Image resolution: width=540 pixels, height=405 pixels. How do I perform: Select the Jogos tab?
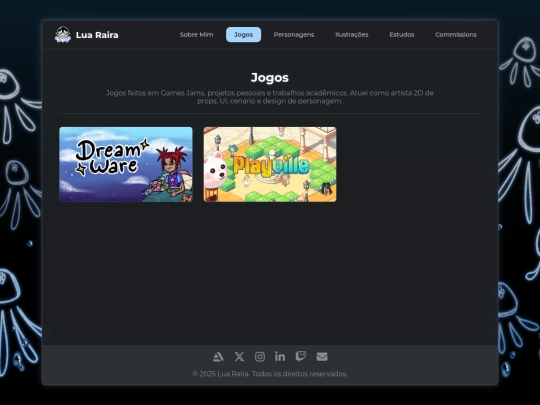243,34
